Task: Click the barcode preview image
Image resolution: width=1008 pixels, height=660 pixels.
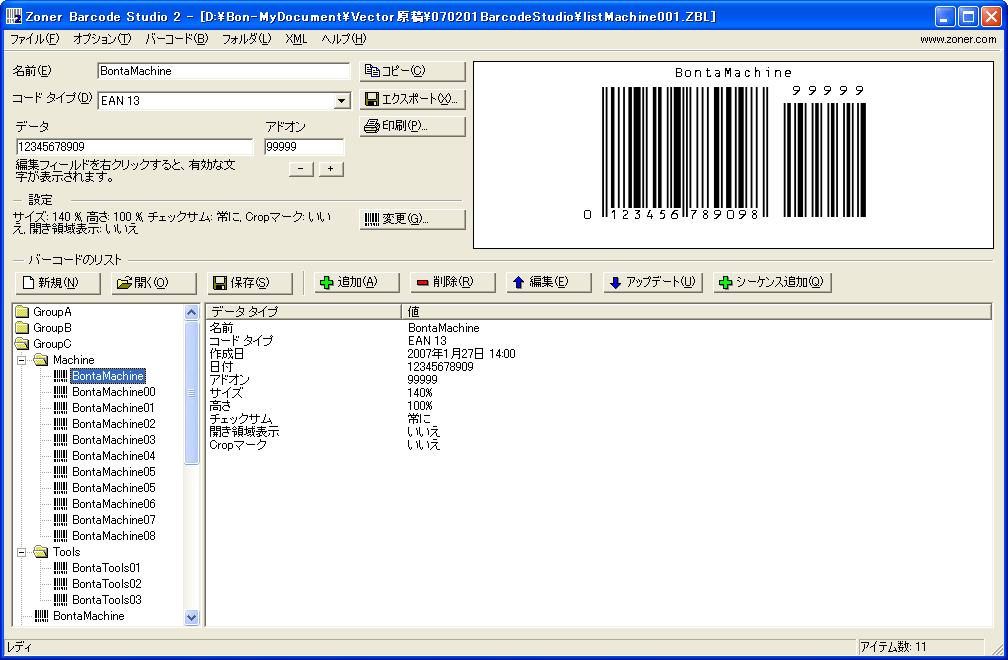Action: [x=734, y=155]
